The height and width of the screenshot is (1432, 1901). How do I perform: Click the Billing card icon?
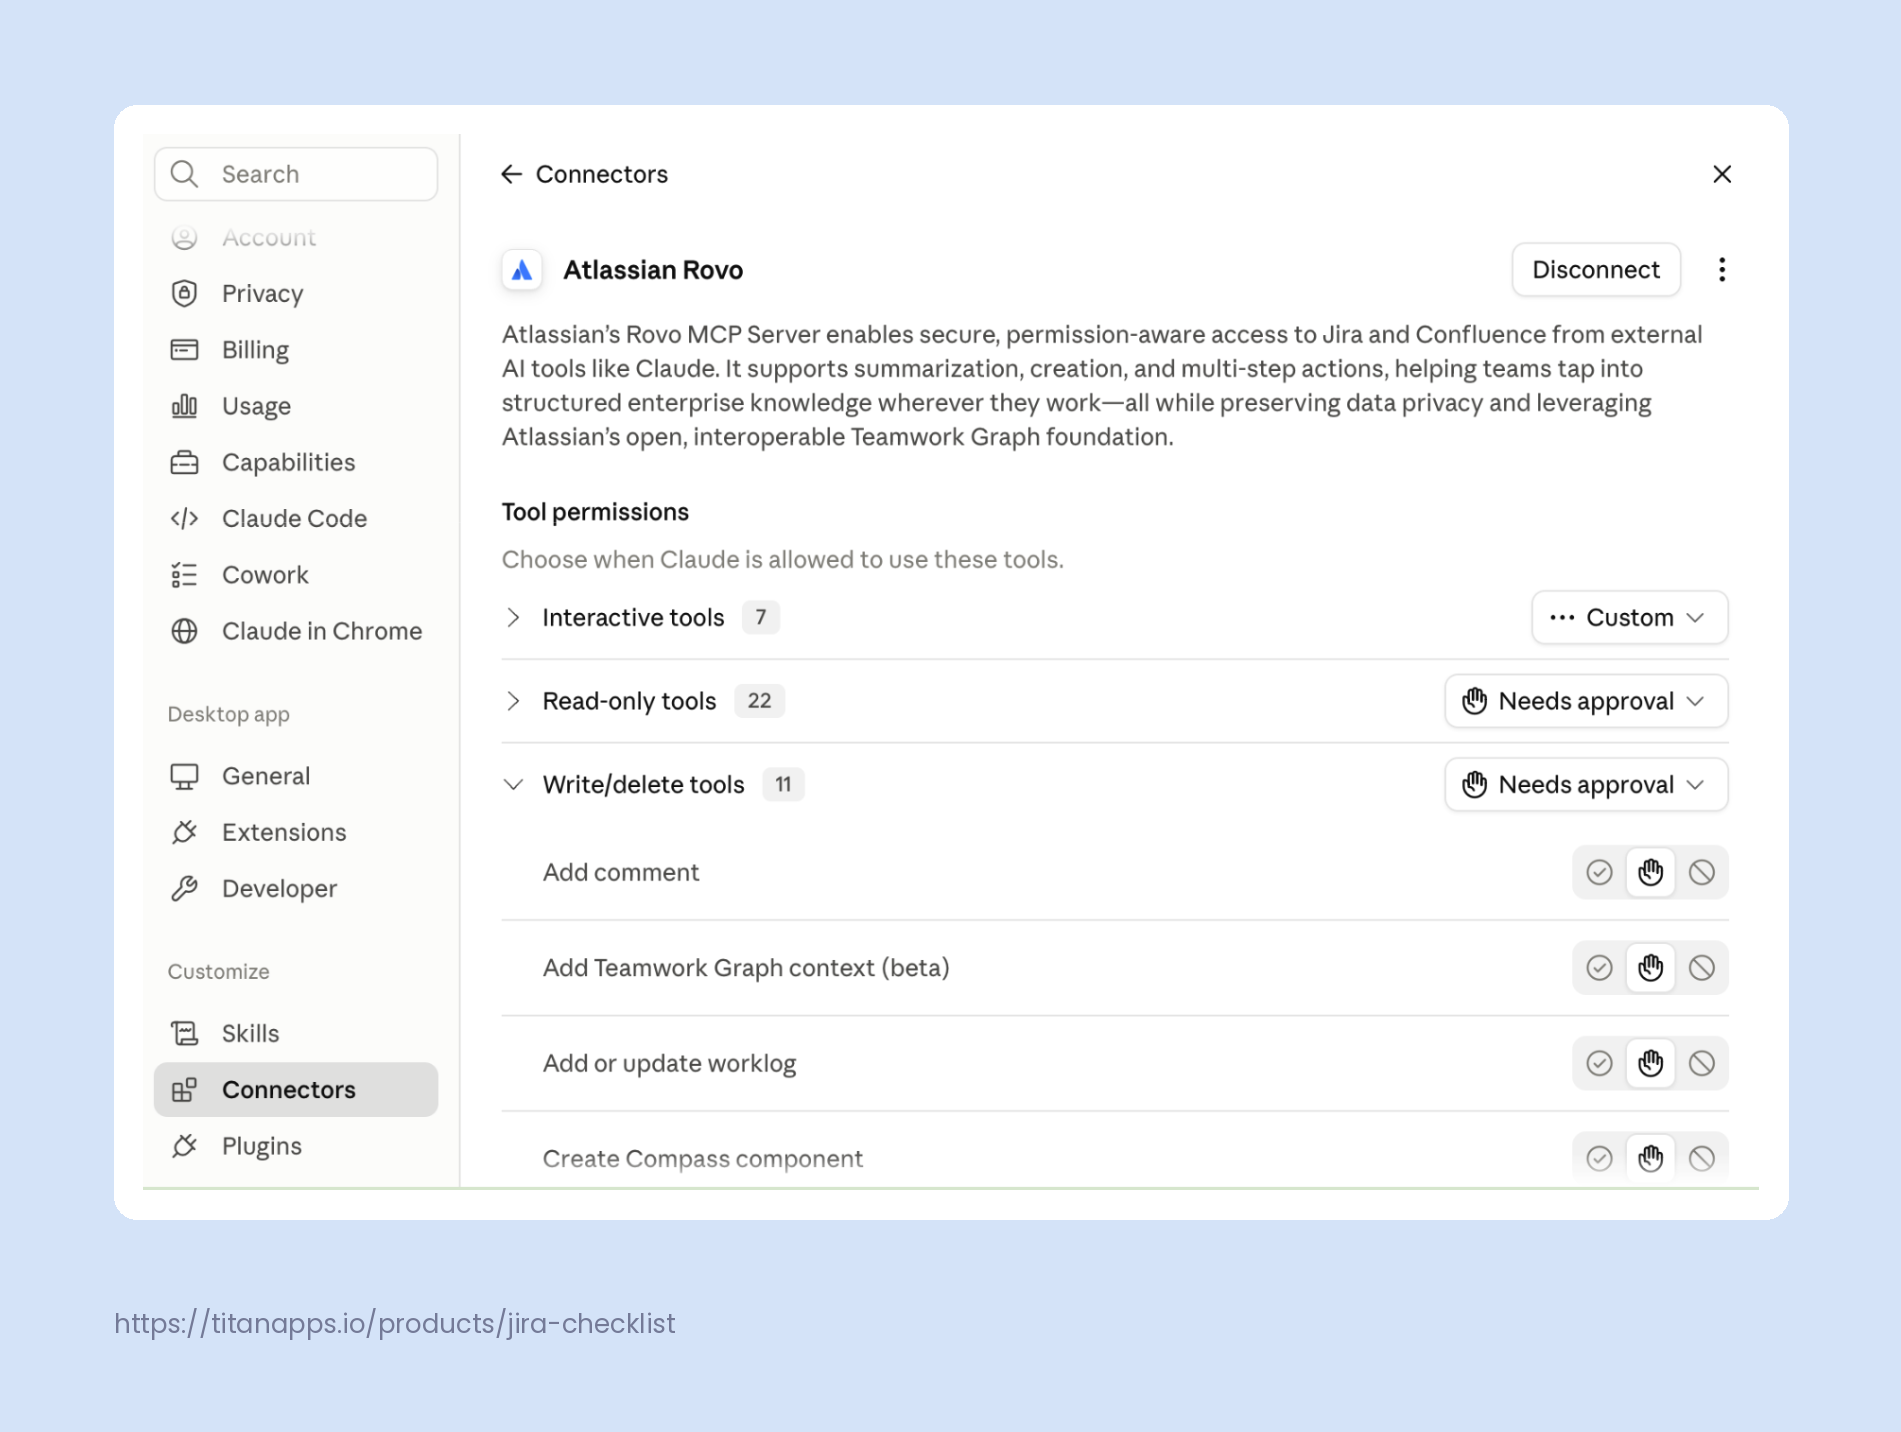tap(184, 350)
